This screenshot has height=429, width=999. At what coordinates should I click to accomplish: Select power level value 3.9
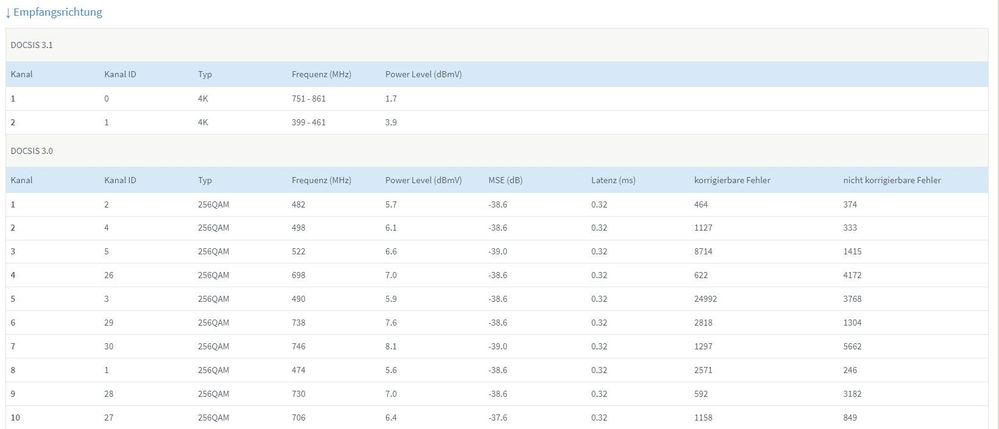[391, 122]
